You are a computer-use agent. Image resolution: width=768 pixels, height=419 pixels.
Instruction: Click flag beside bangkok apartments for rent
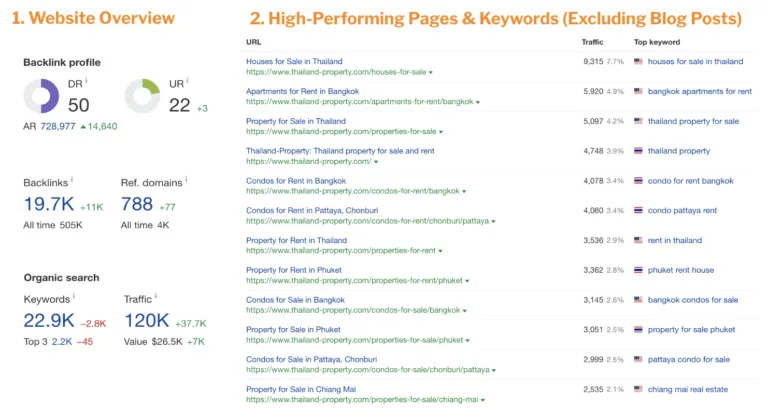click(638, 91)
